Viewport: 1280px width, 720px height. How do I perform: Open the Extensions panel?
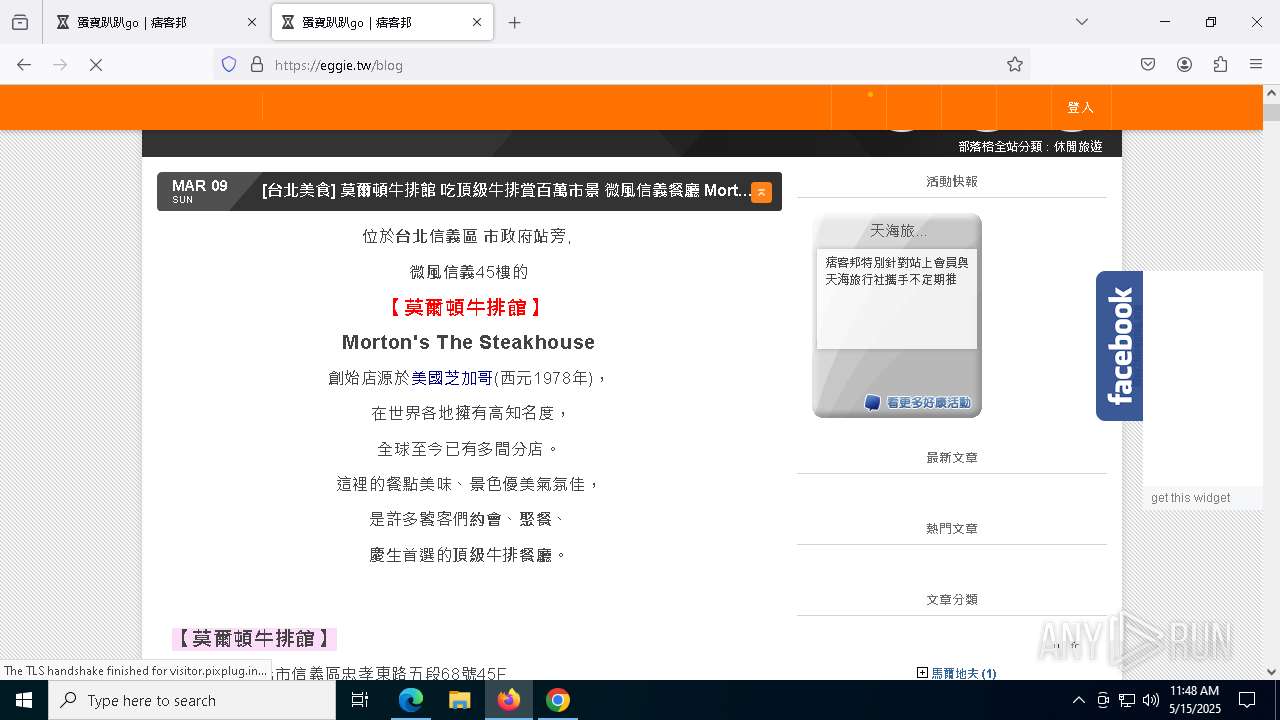[x=1220, y=64]
